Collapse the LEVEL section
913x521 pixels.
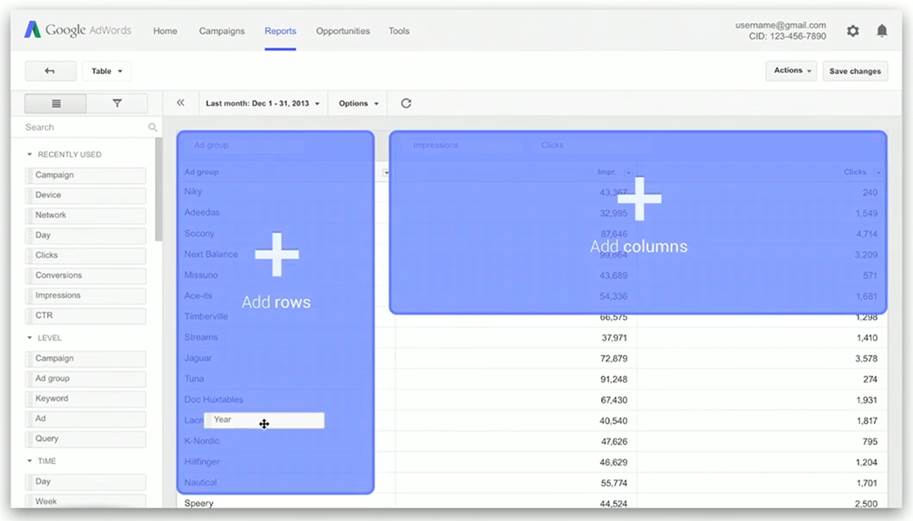click(x=30, y=338)
